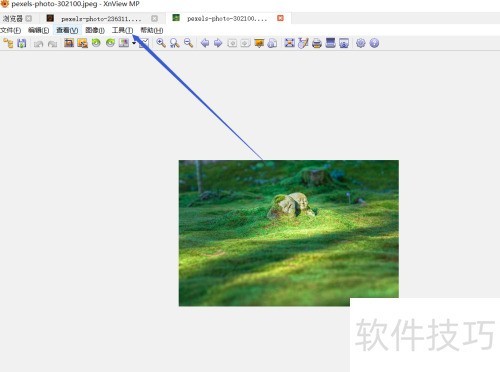
Task: Rotate image clockwise with the green icon
Action: pyautogui.click(x=110, y=43)
